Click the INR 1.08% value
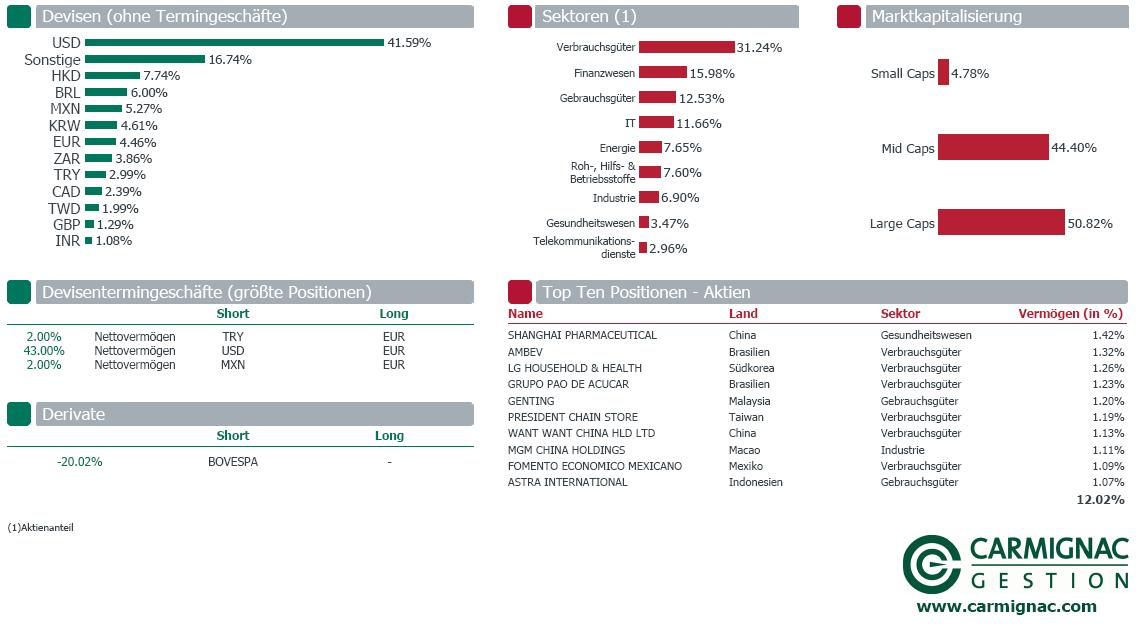 click(113, 241)
